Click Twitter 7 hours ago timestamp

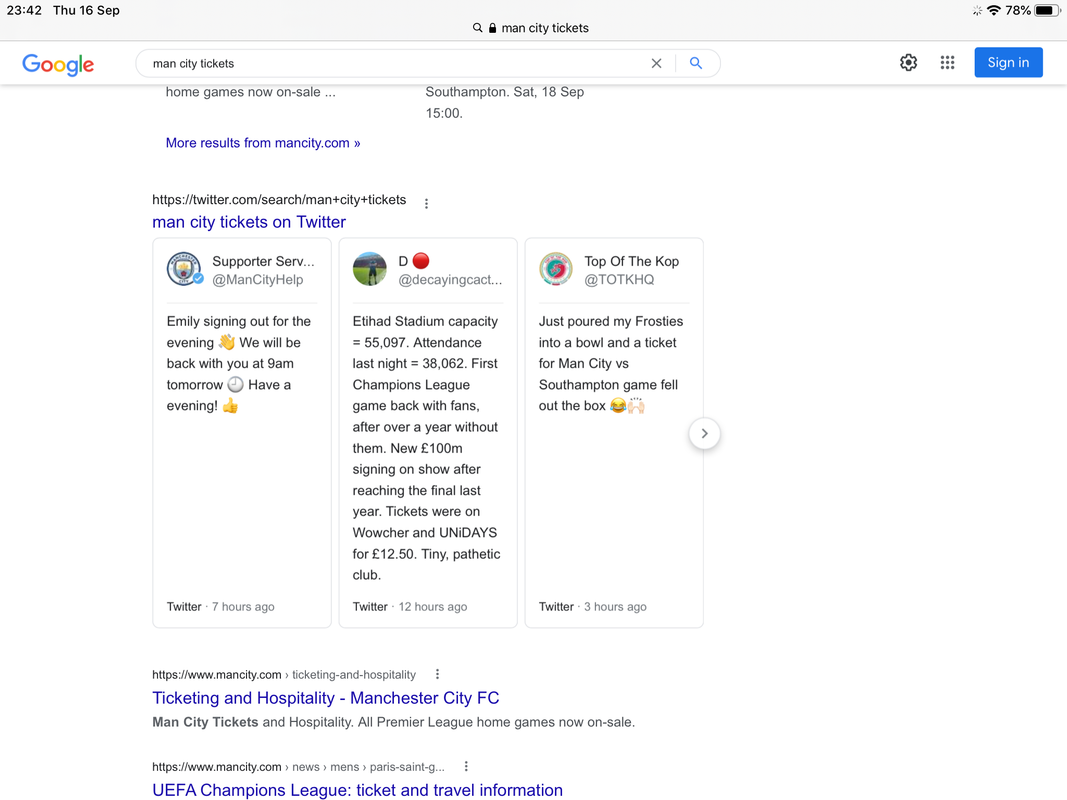220,607
